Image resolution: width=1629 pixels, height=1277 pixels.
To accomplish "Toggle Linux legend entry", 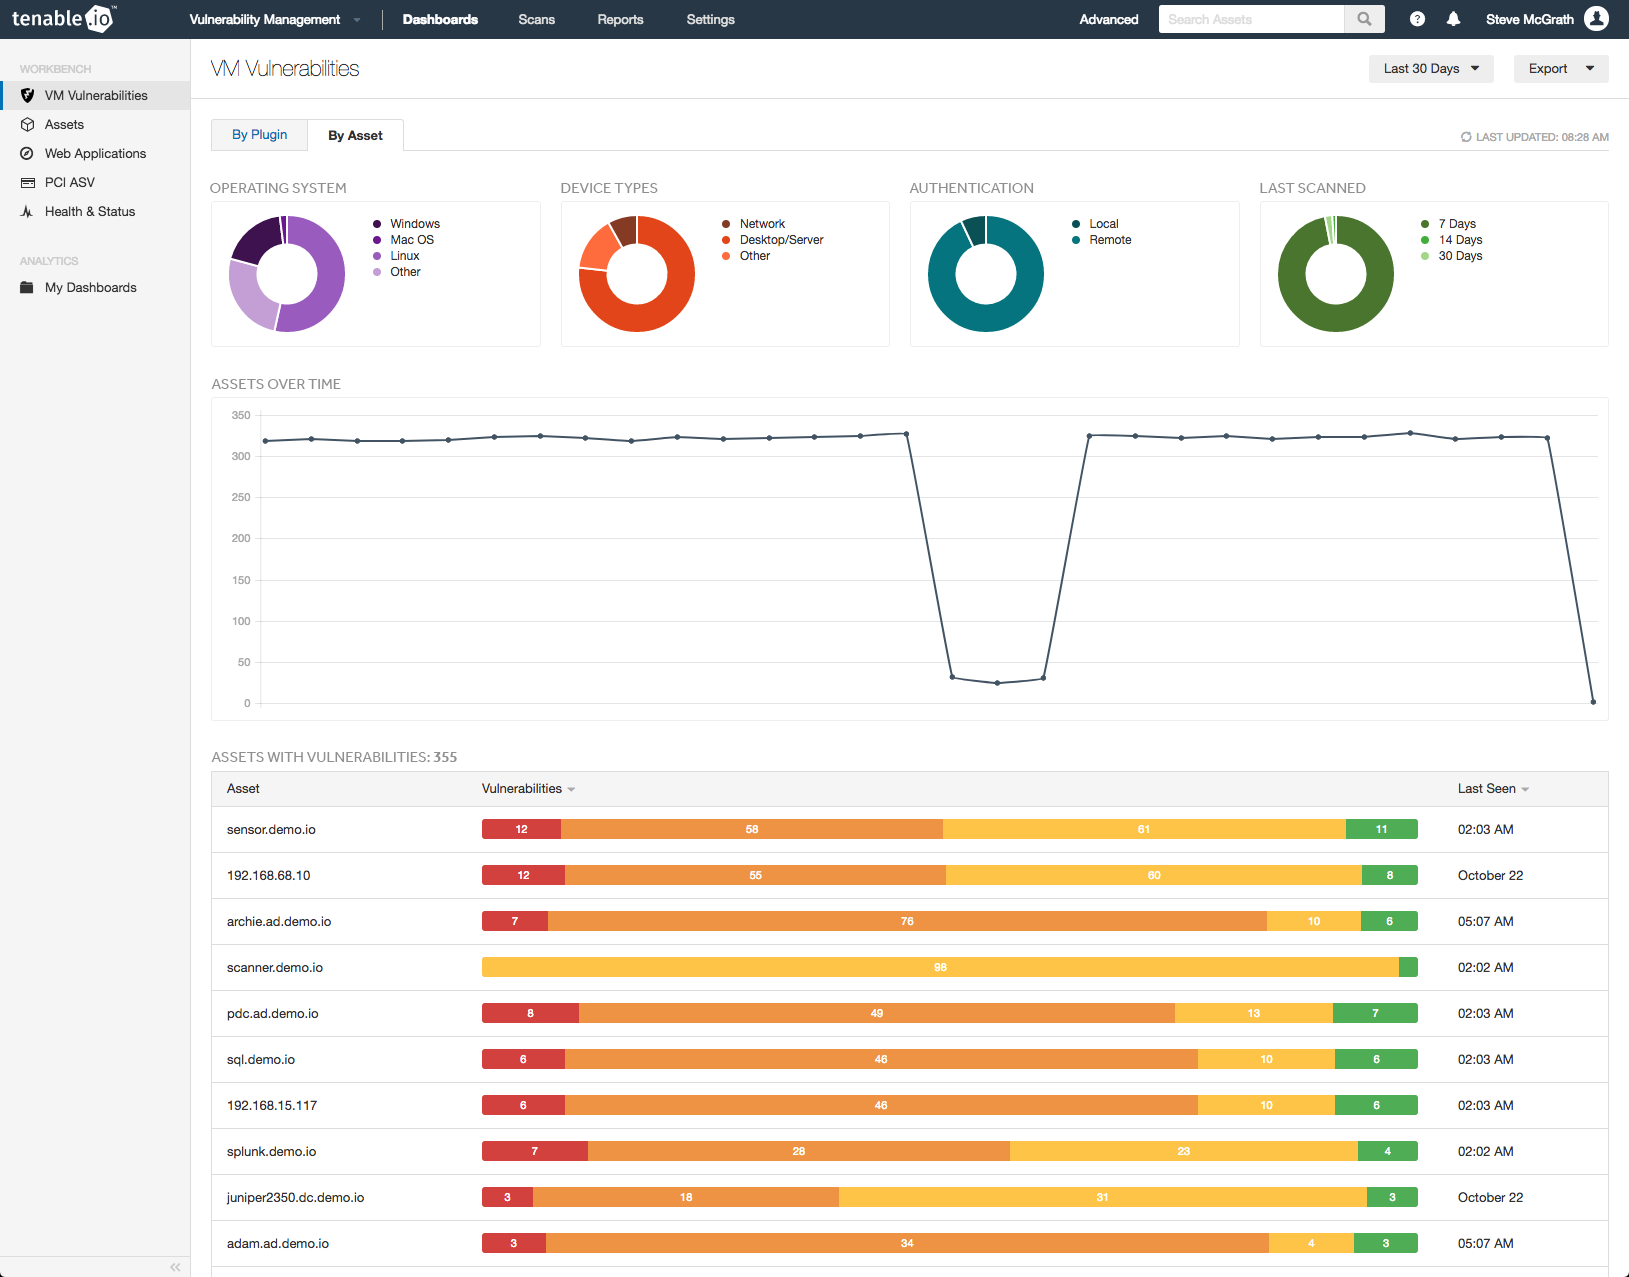I will pos(396,256).
